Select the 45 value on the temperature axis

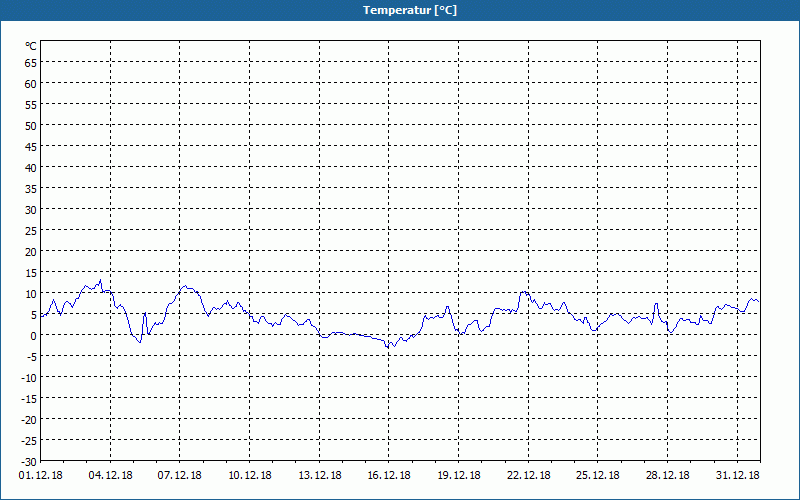coord(31,146)
